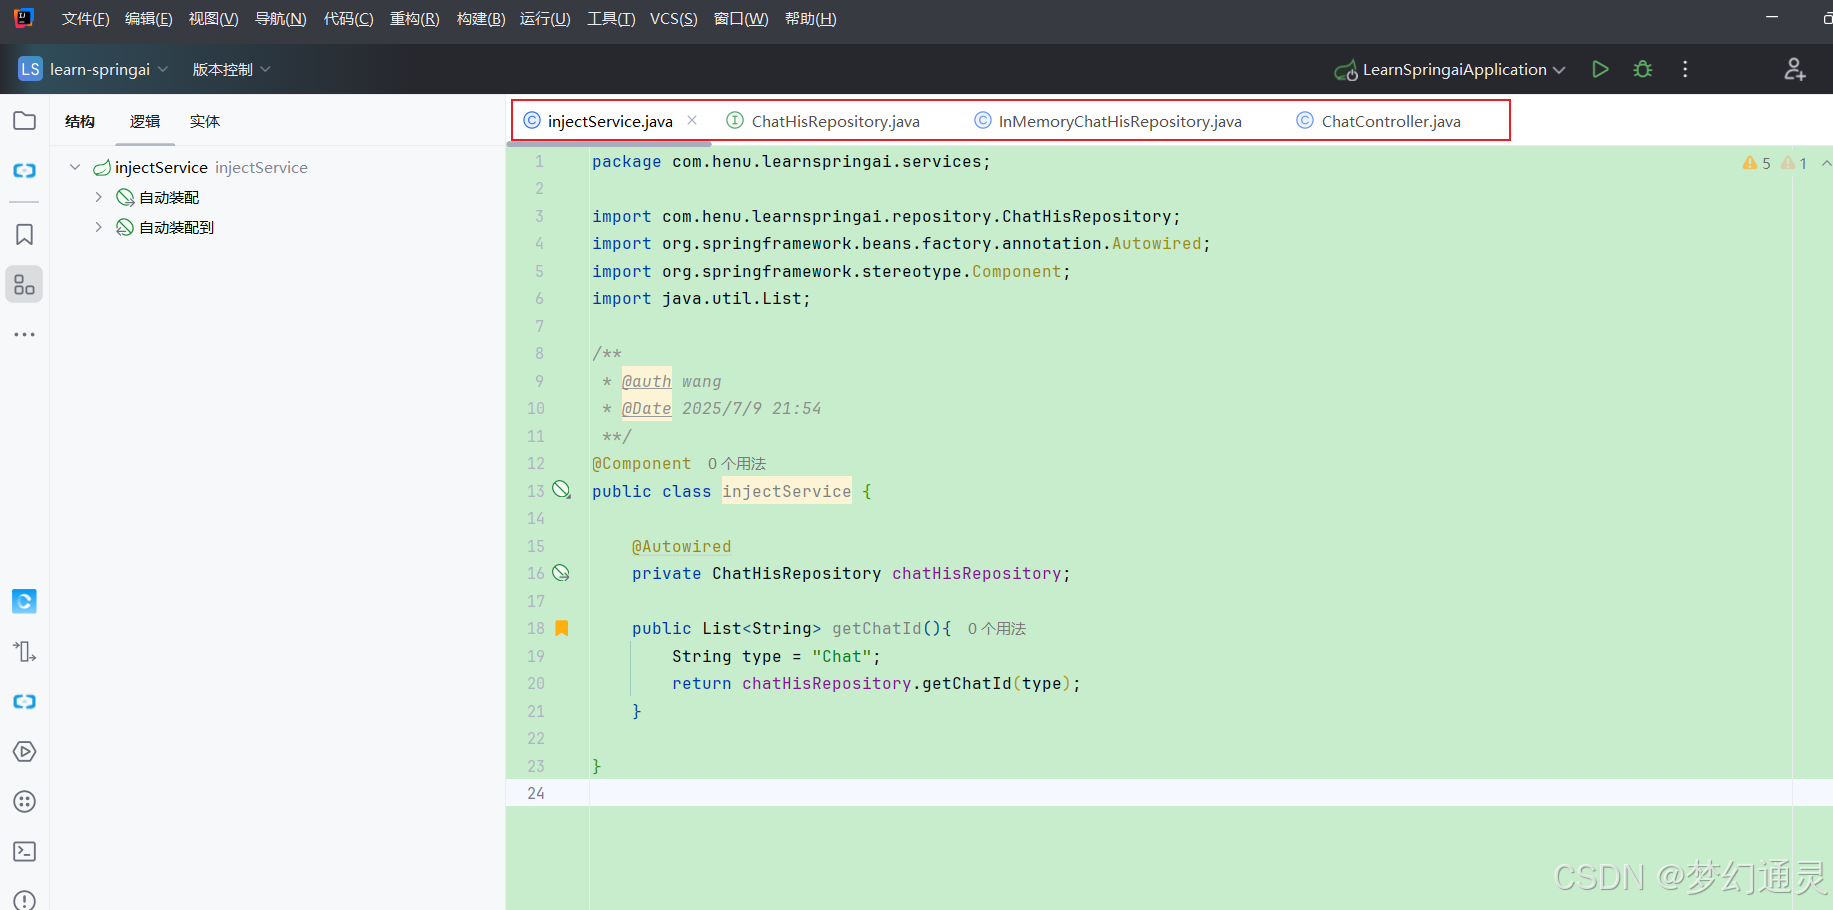
Task: Open the VCS(S) menu
Action: tap(673, 19)
